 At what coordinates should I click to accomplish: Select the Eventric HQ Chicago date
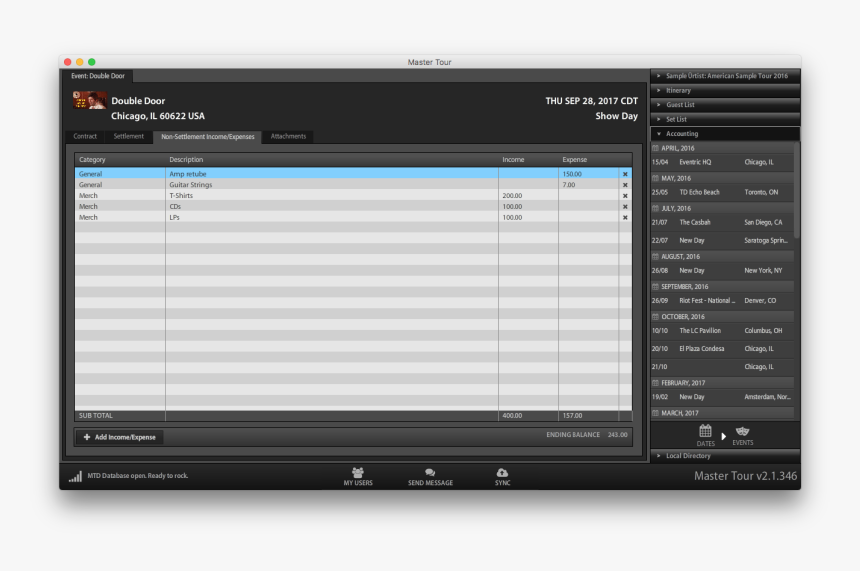click(722, 162)
